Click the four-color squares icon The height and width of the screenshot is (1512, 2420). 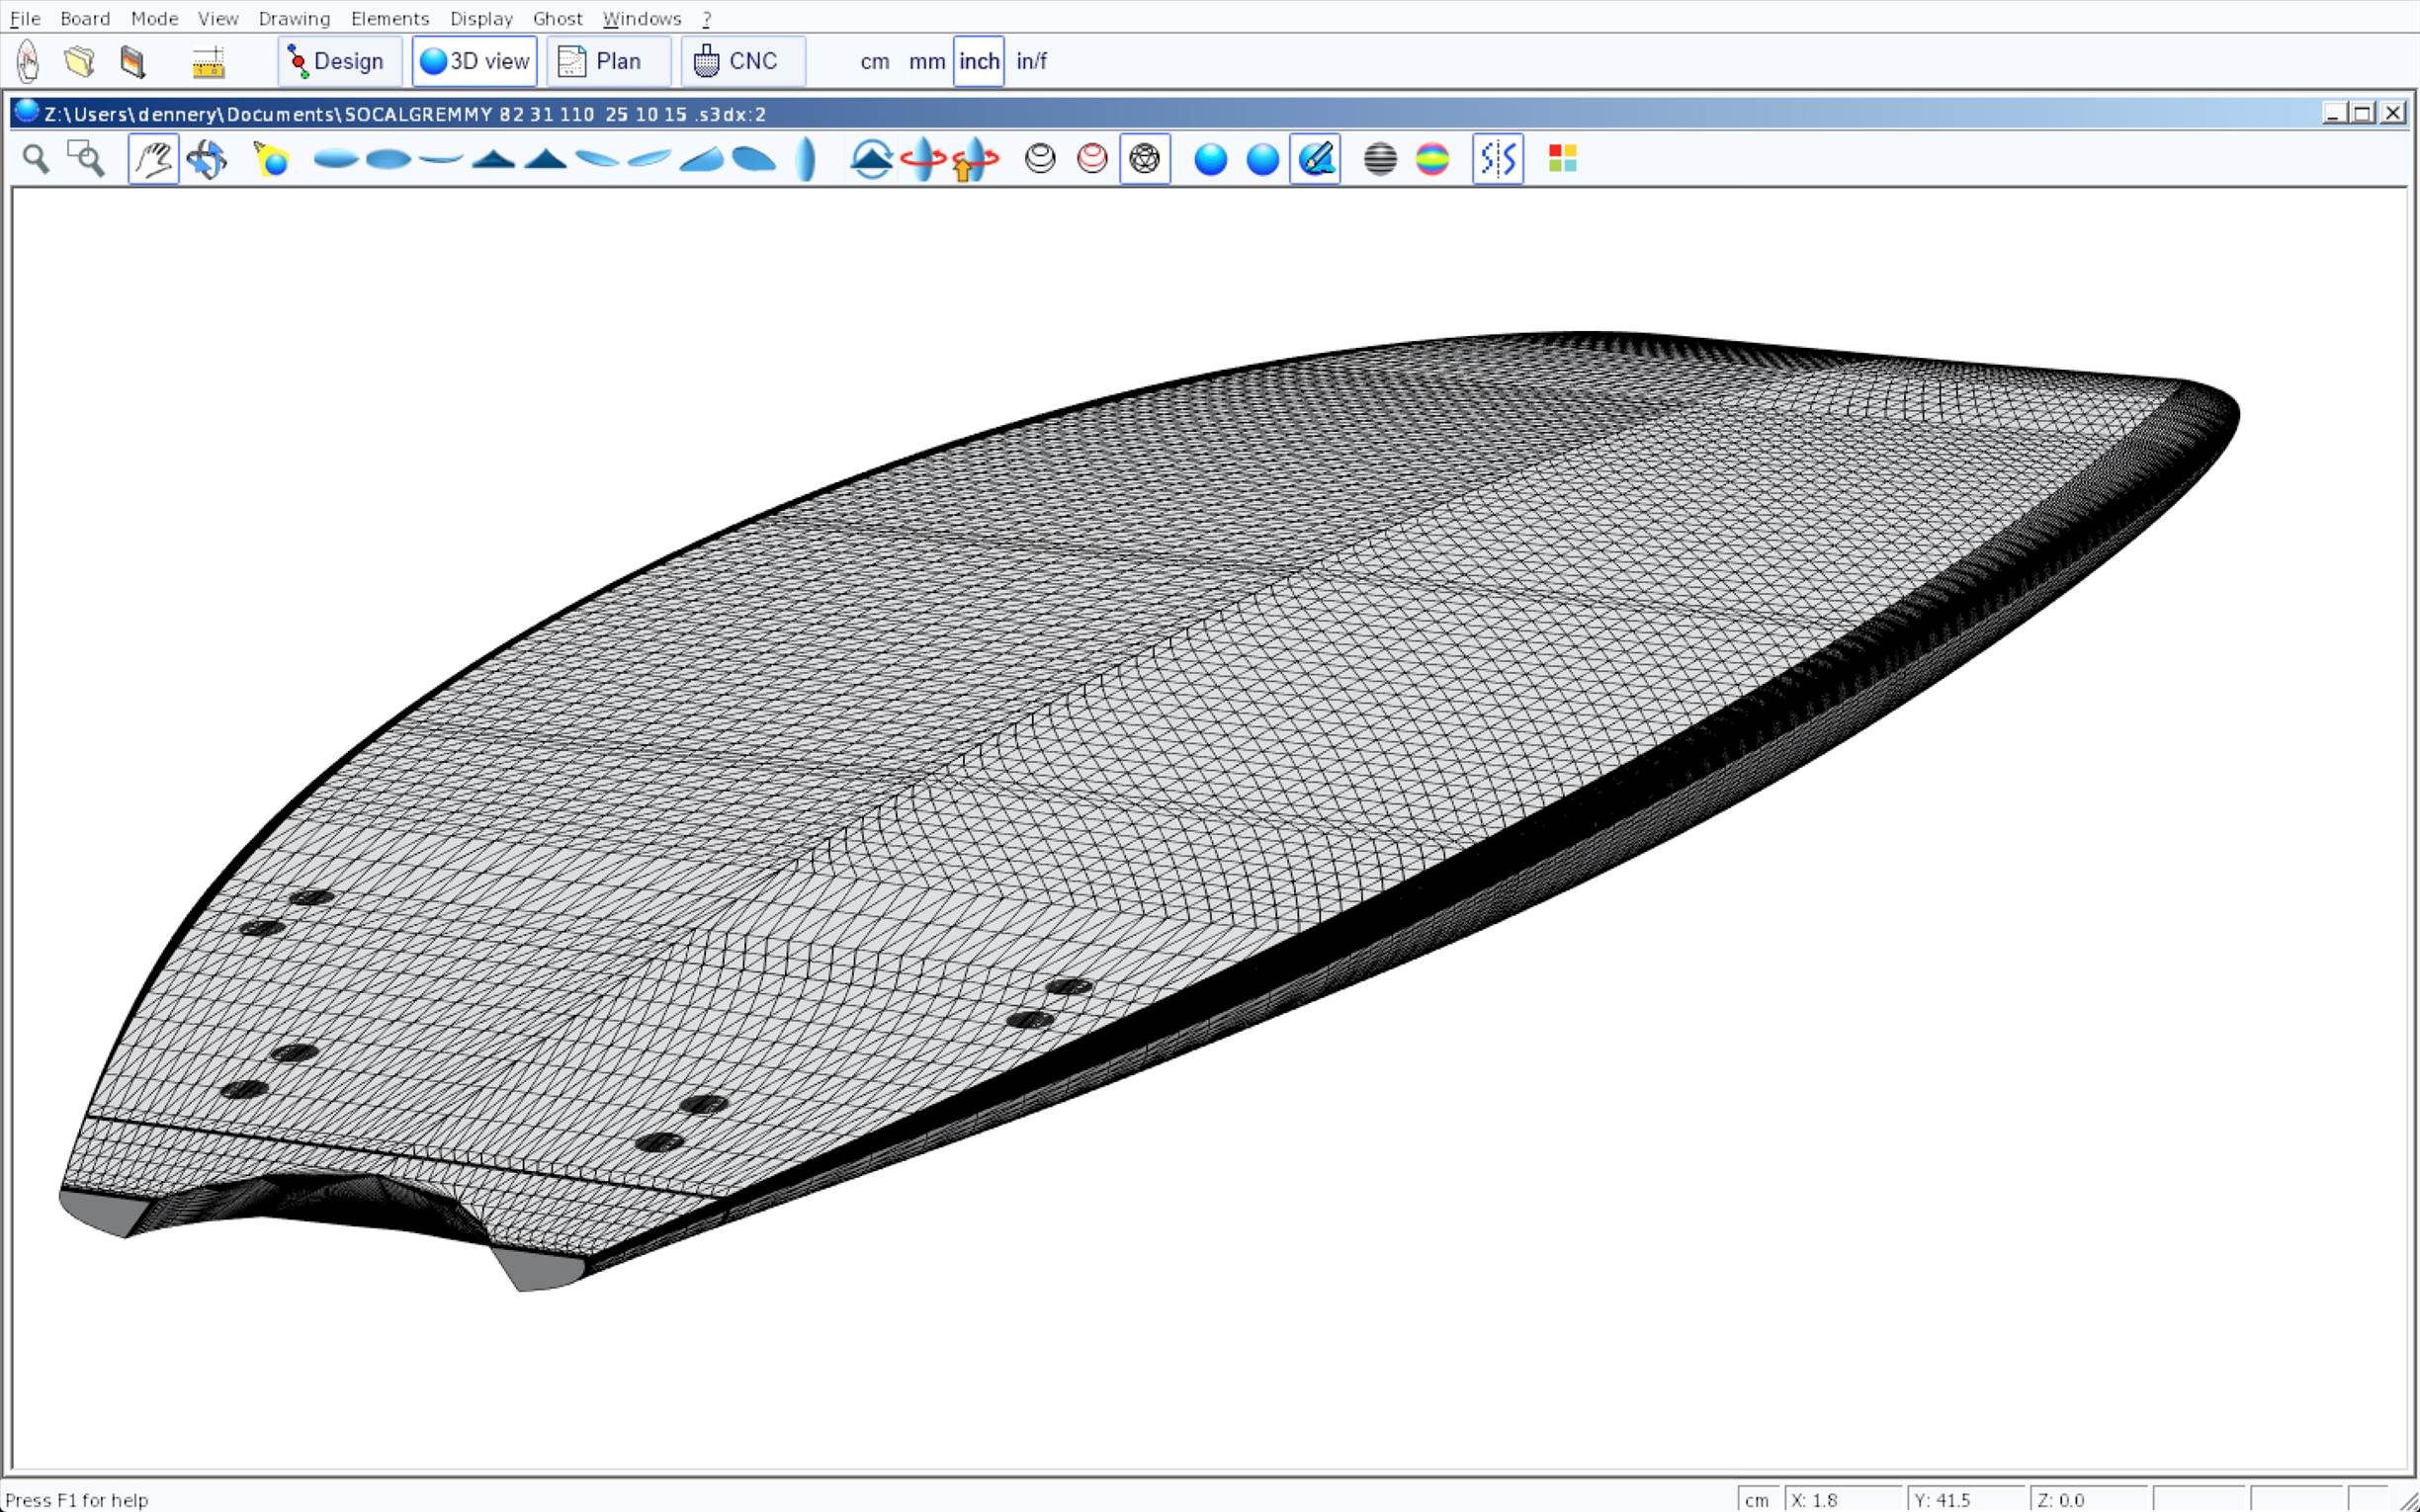tap(1562, 159)
